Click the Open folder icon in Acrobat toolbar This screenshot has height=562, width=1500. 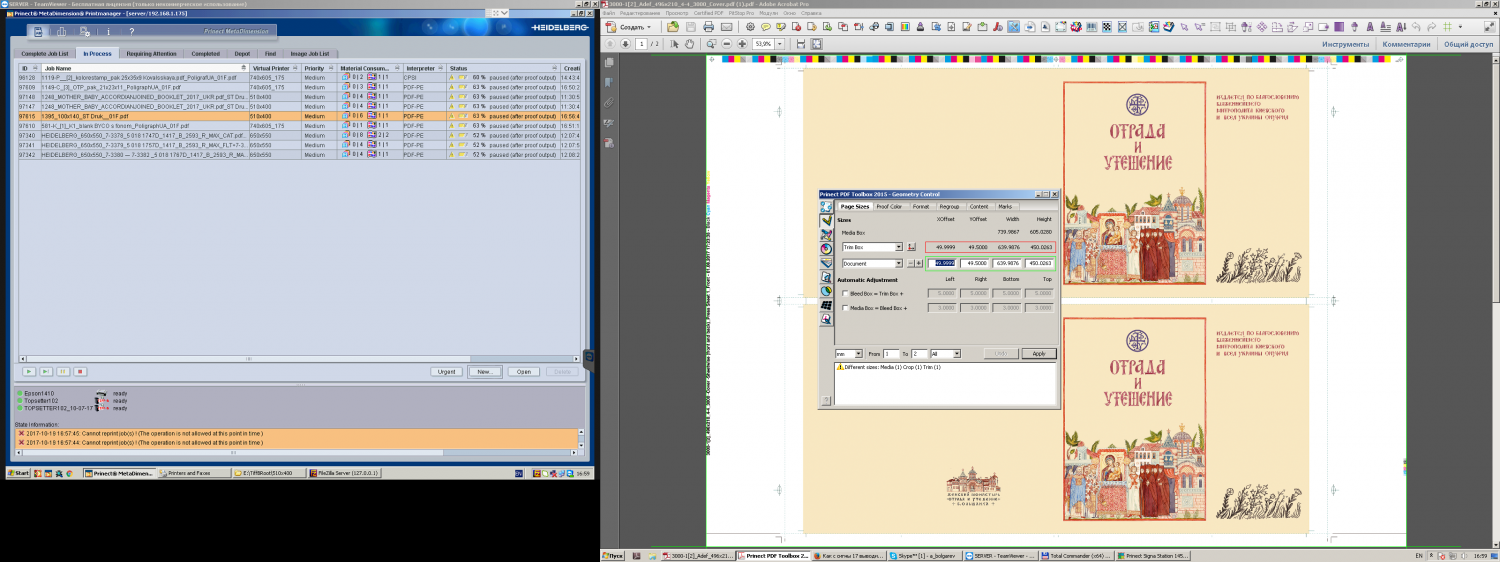[675, 27]
